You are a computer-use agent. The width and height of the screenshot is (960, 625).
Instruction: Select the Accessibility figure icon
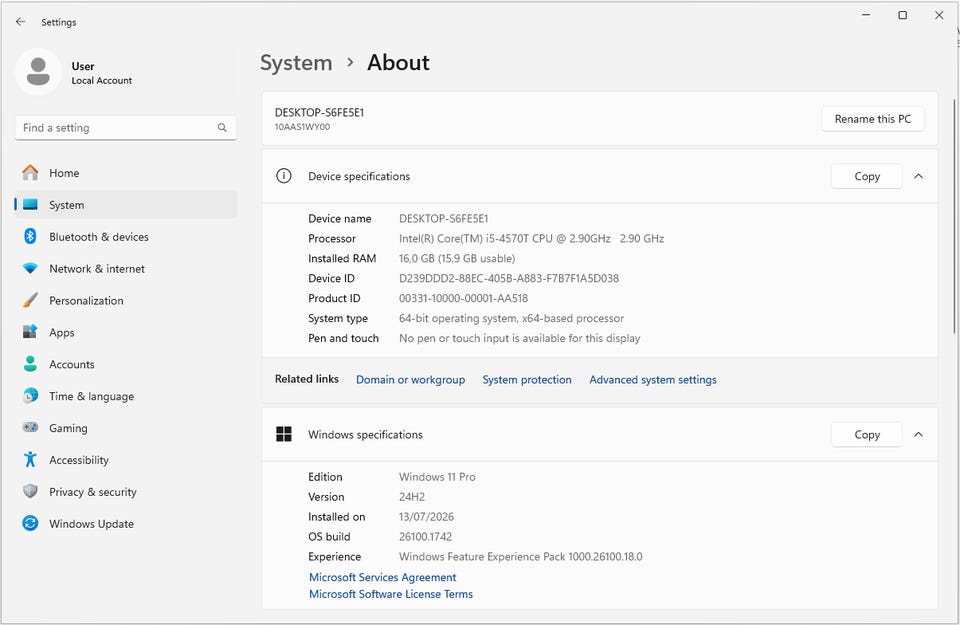tap(30, 459)
